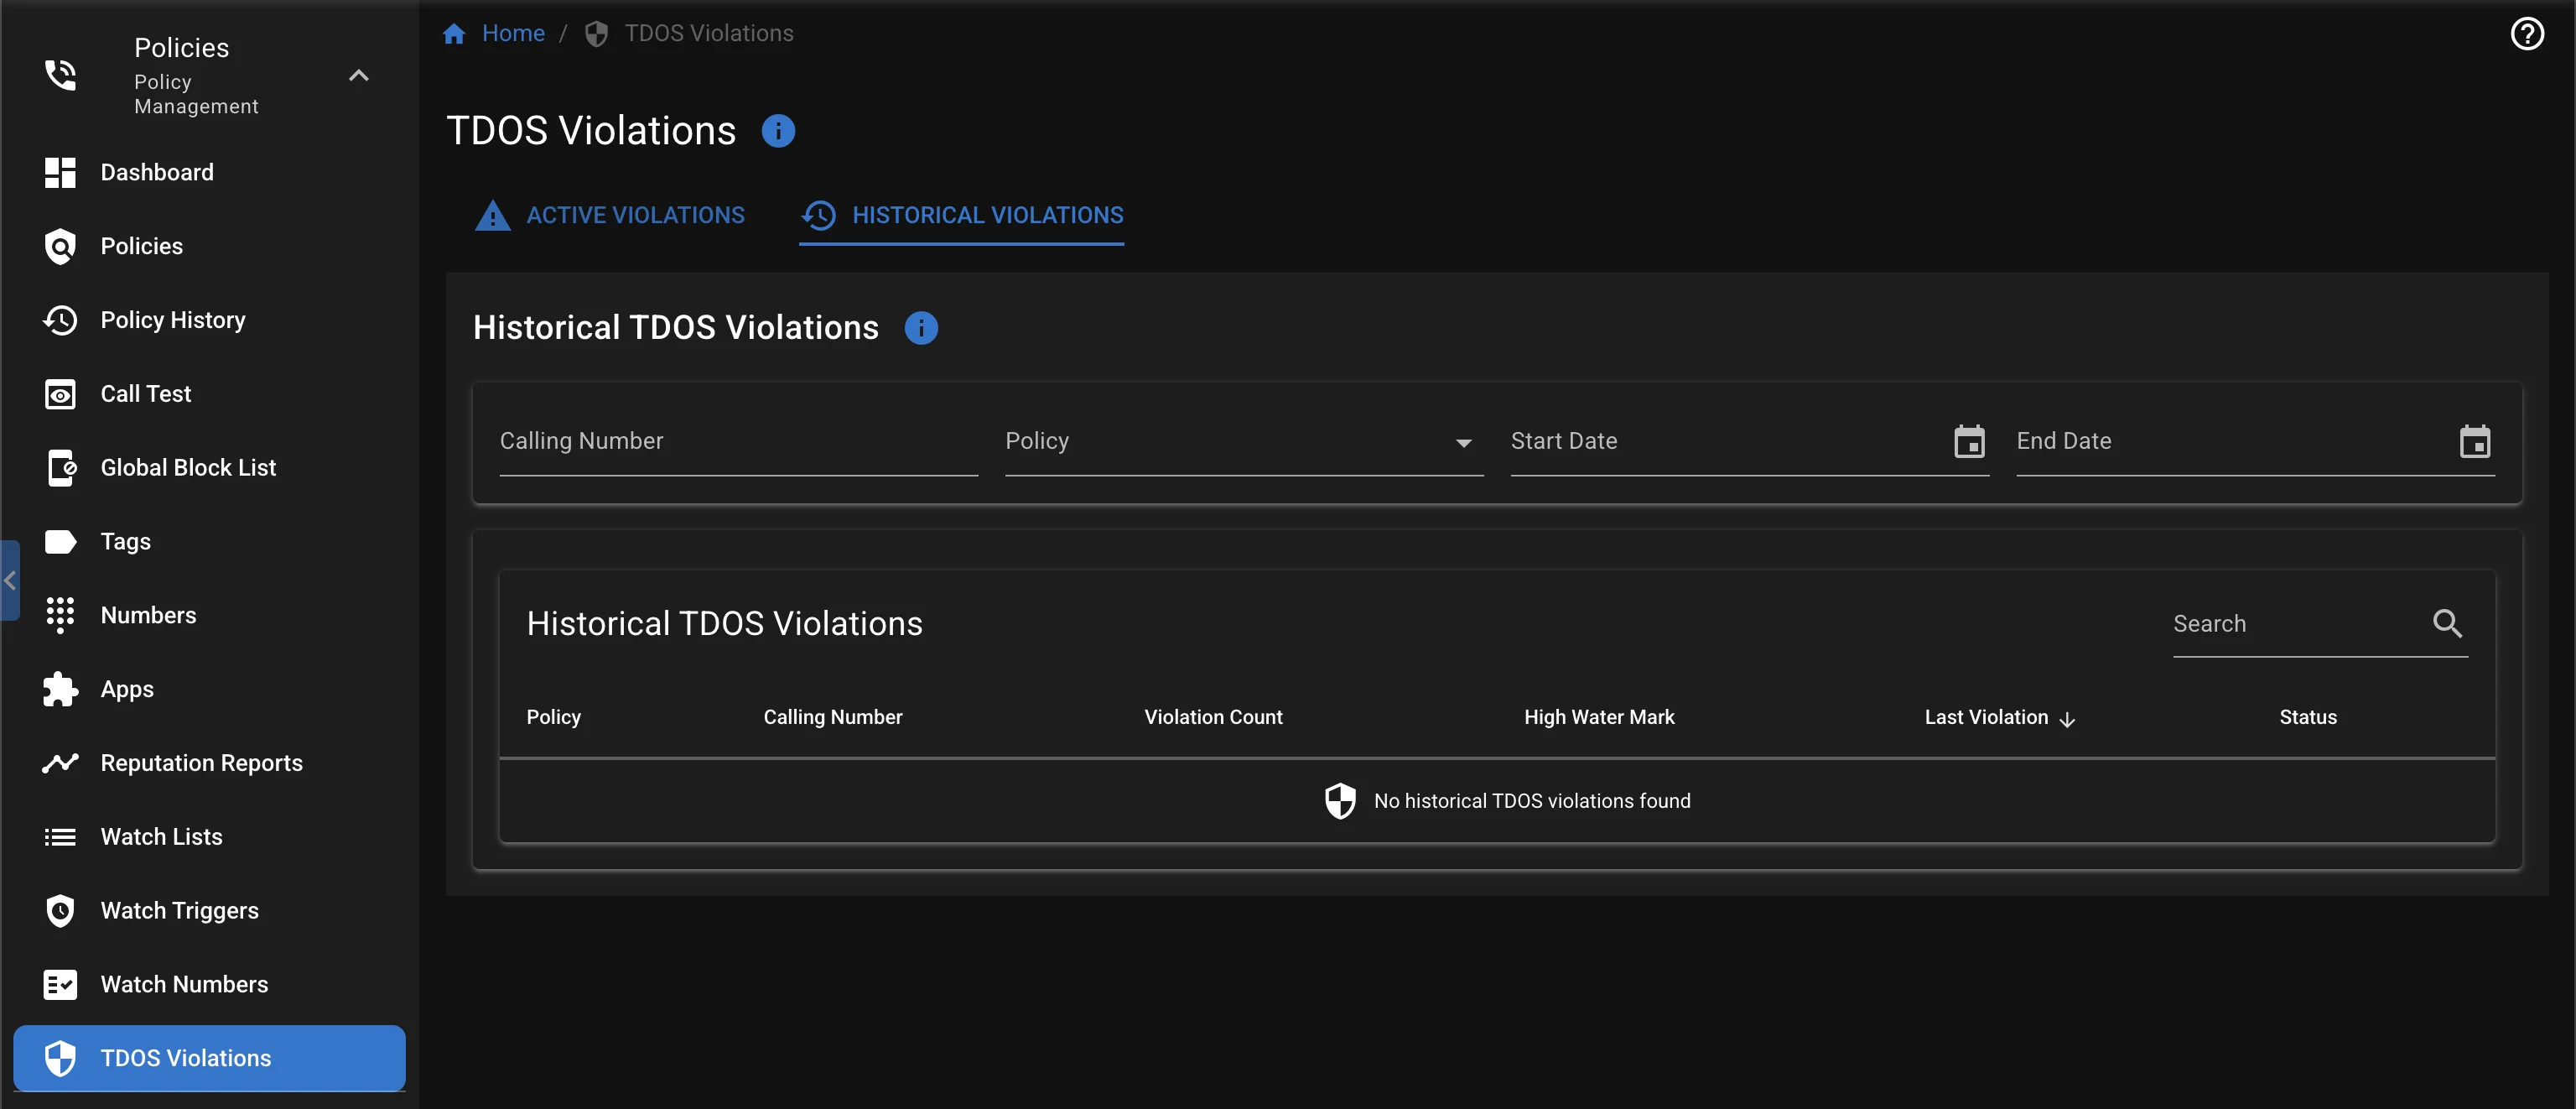Switch to the Active Violations tab
This screenshot has width=2576, height=1109.
pyautogui.click(x=610, y=215)
